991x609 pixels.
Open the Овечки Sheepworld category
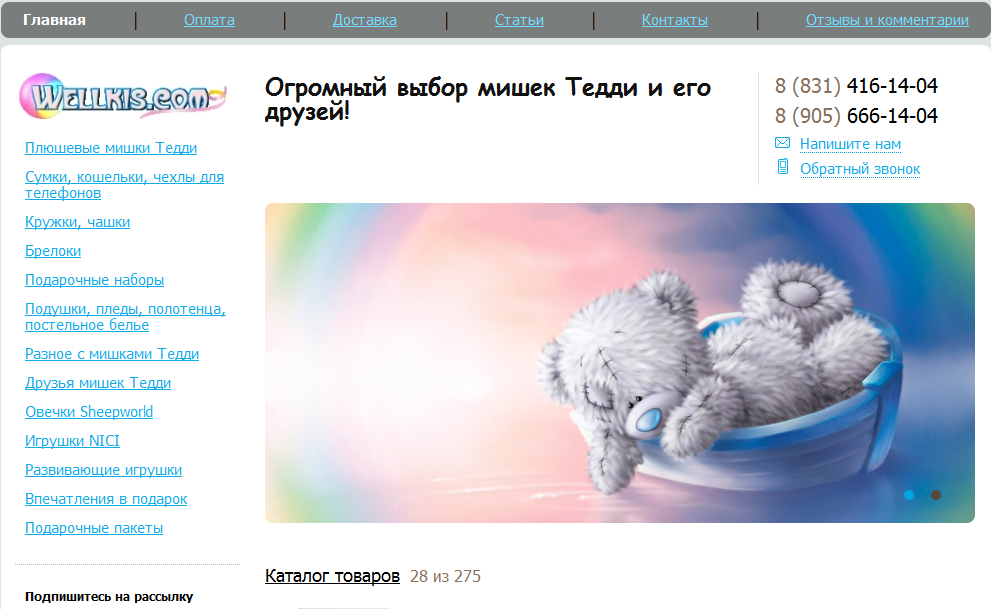coord(89,412)
